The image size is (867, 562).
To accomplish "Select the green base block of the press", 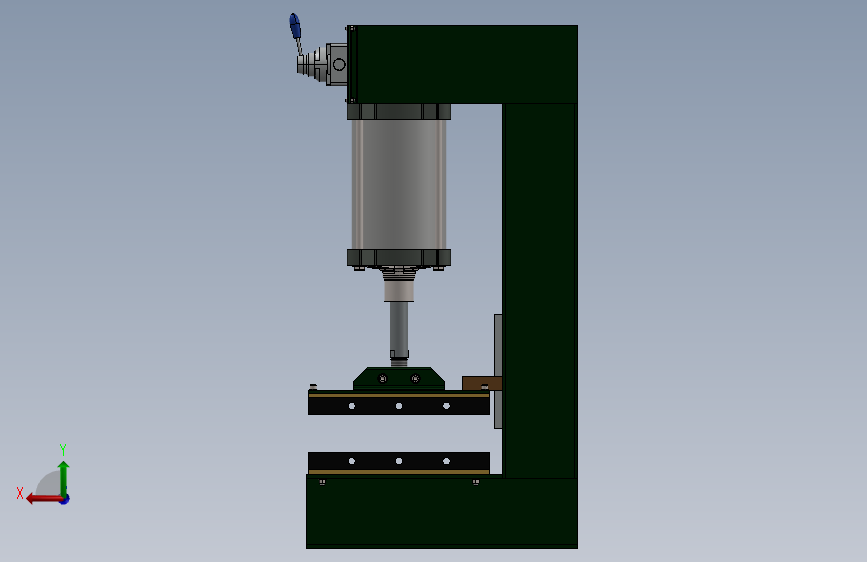I will (442, 513).
